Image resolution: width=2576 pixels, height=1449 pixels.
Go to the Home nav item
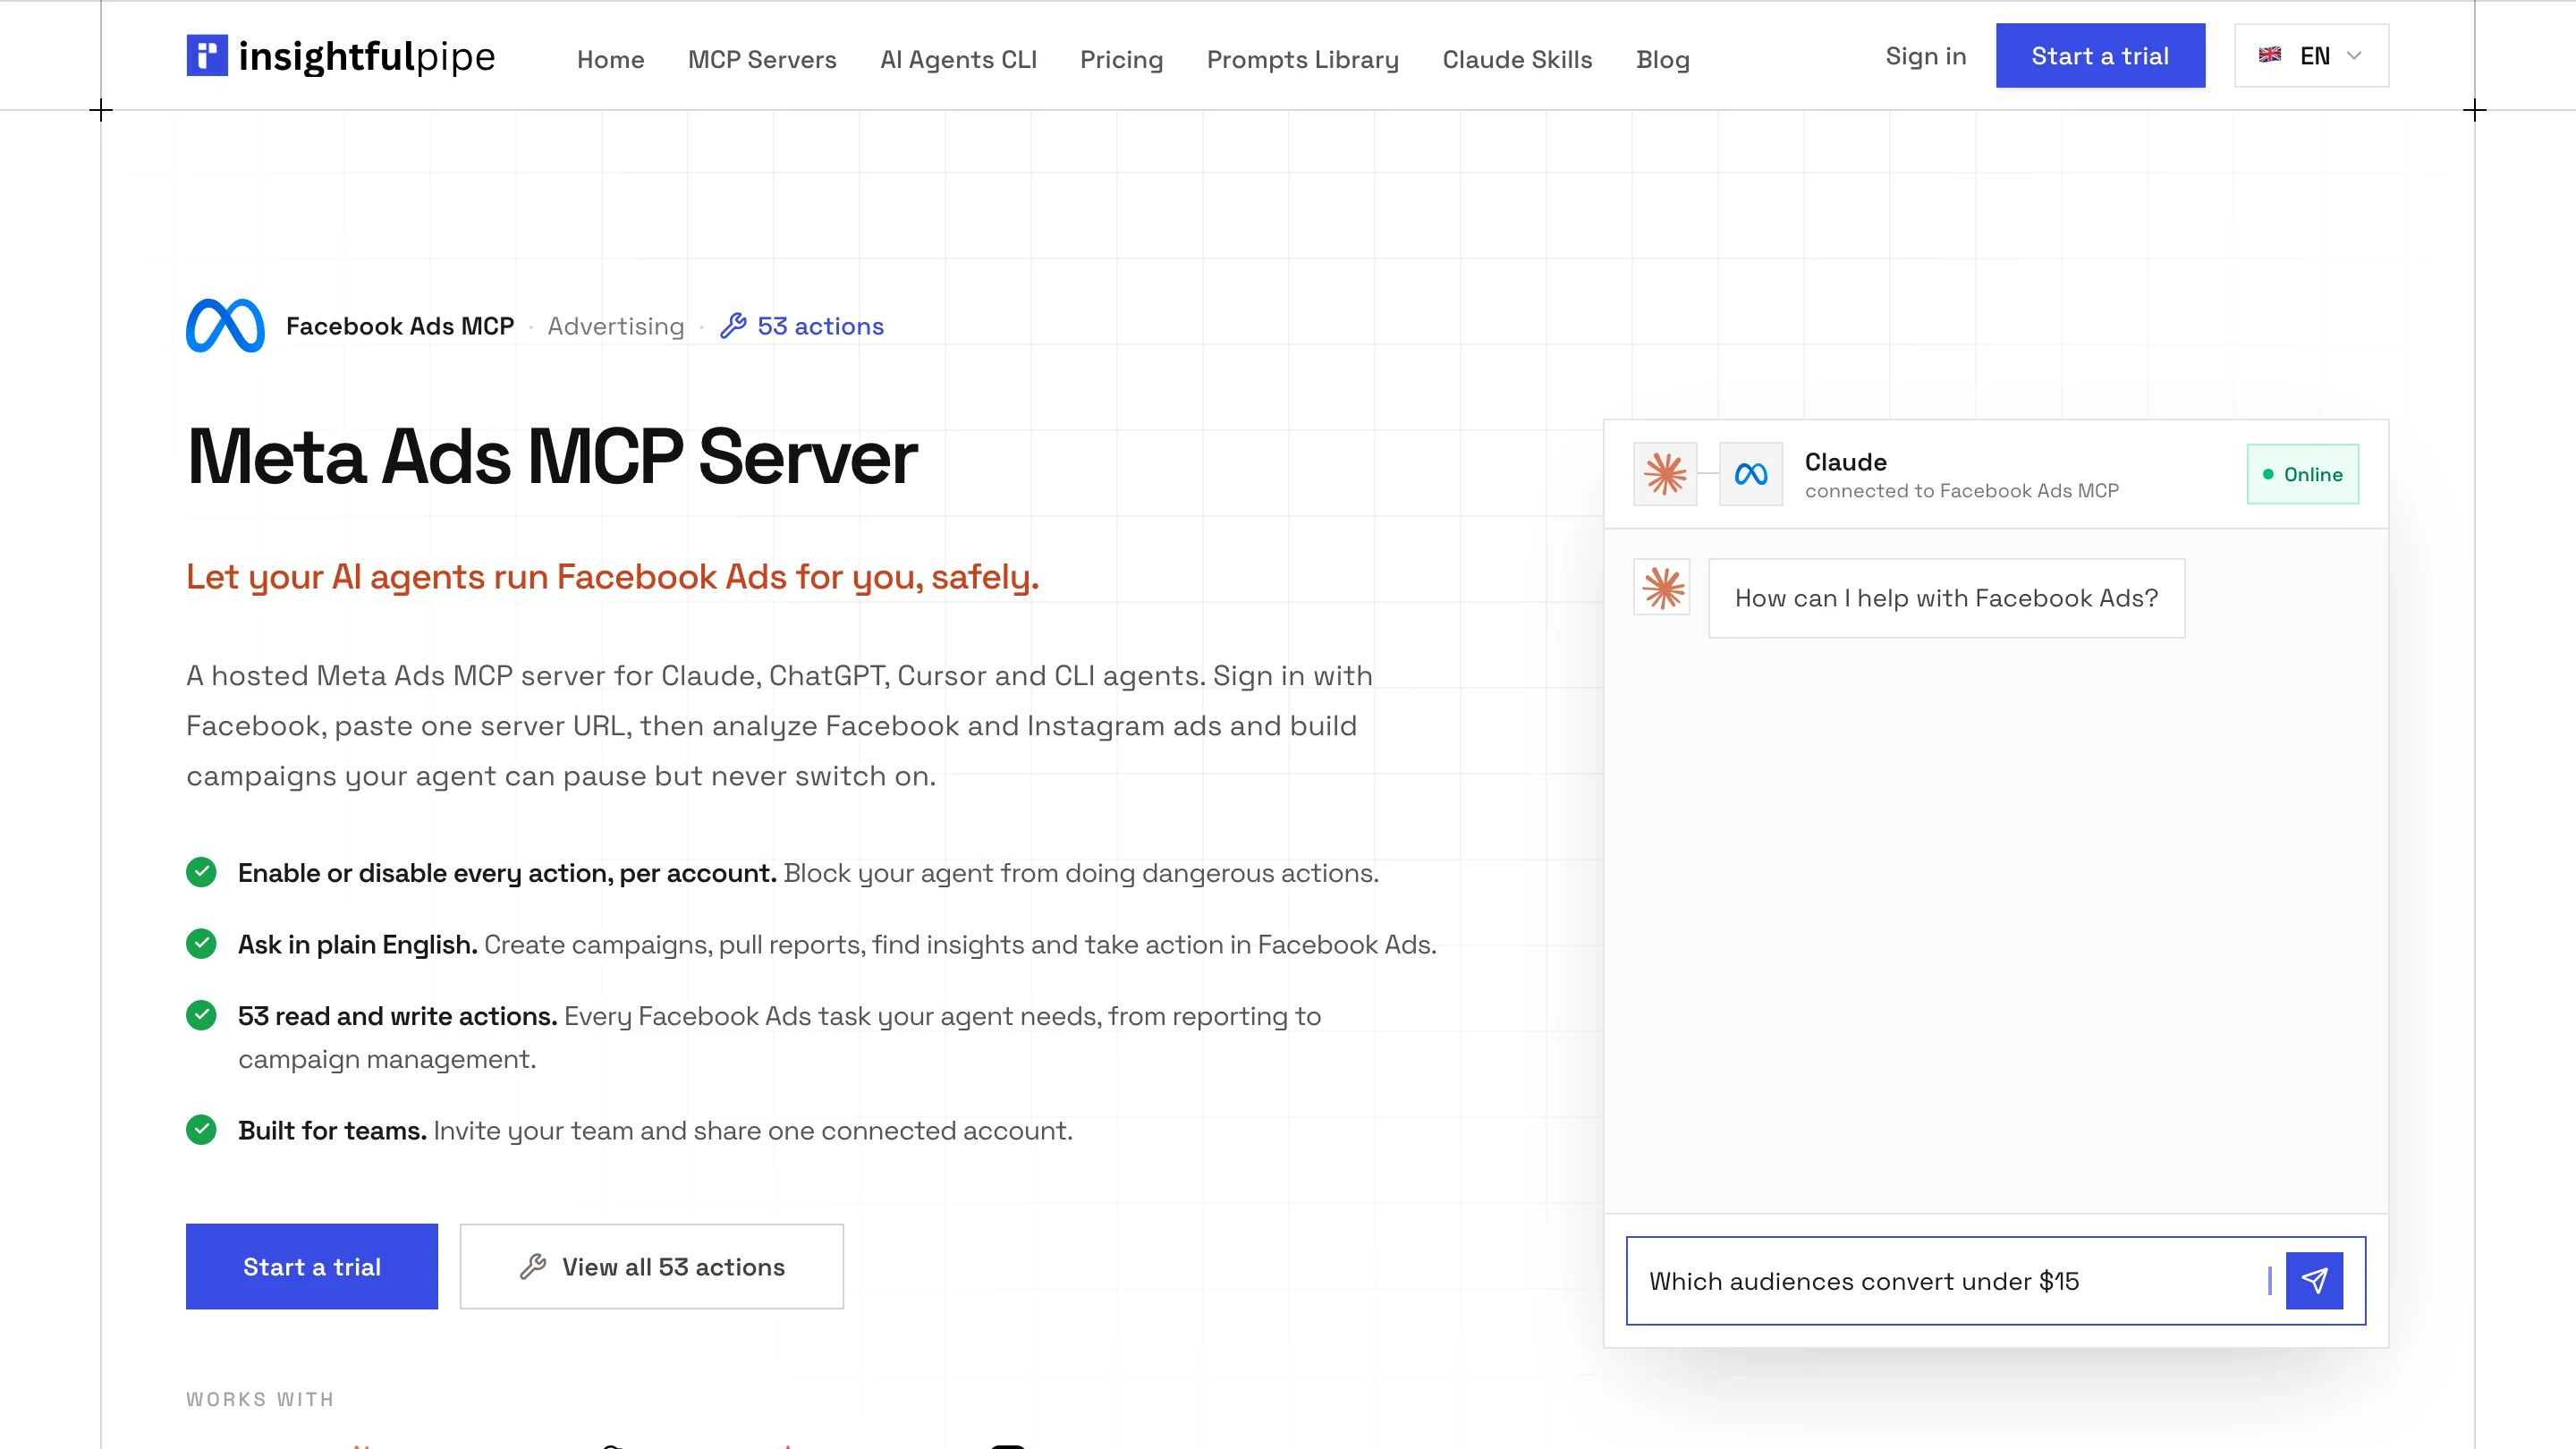tap(610, 59)
